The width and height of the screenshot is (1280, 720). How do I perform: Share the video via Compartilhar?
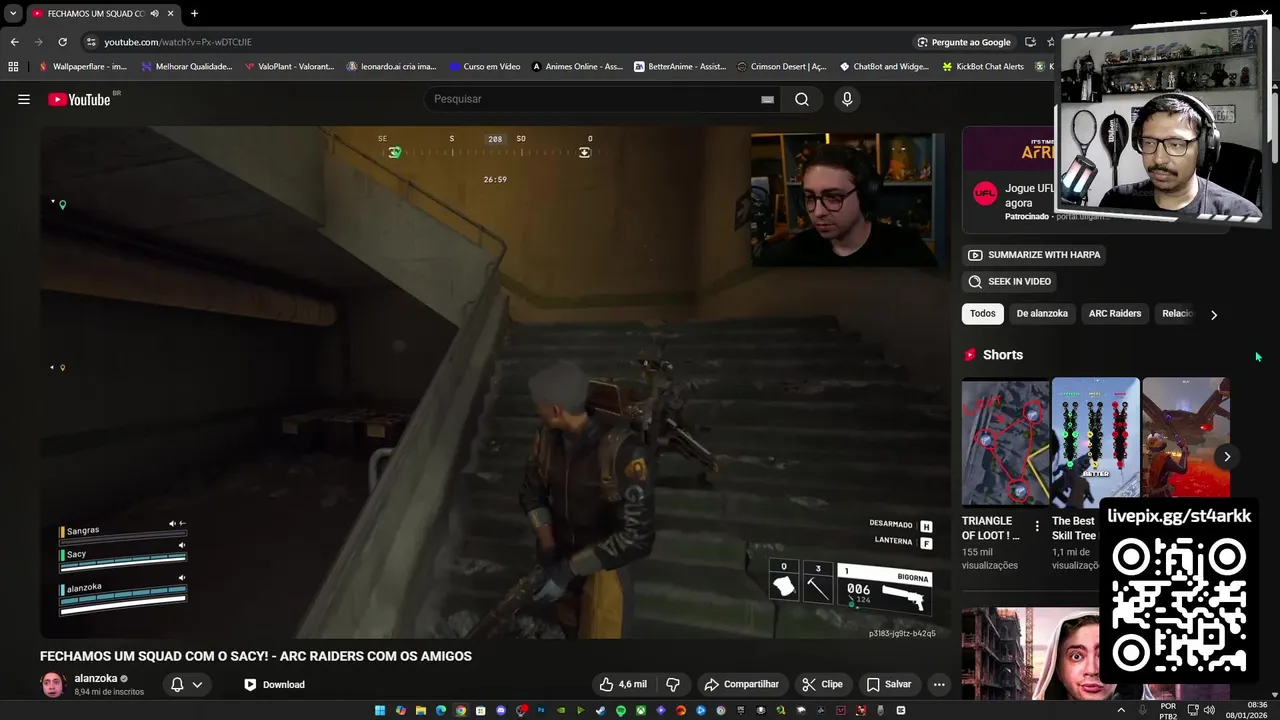click(x=741, y=684)
